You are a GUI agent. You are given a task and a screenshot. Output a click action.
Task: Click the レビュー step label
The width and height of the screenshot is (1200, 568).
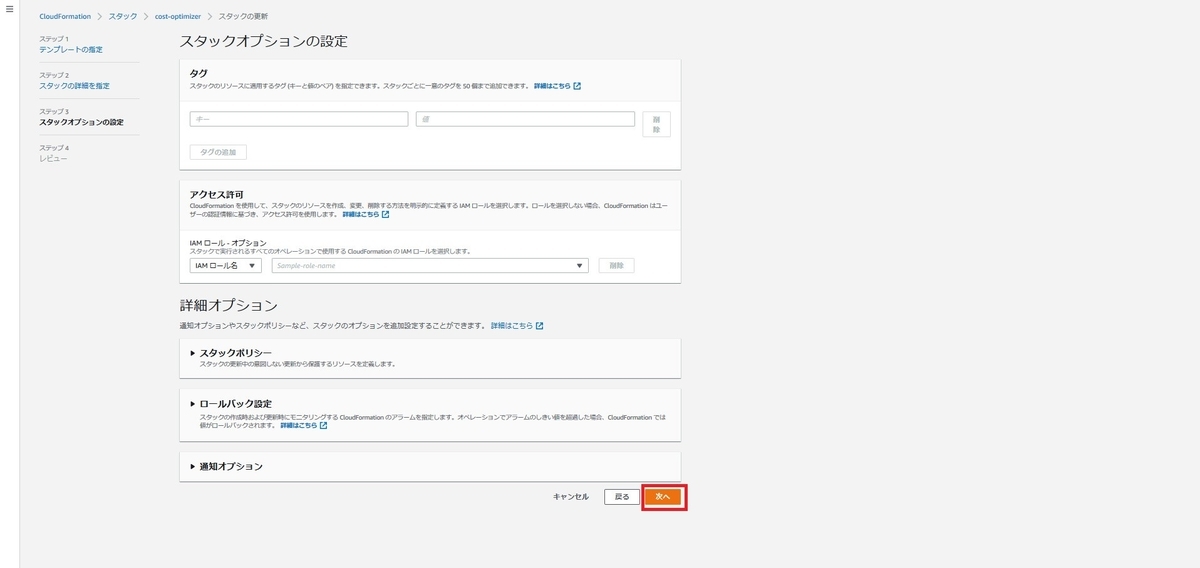pyautogui.click(x=53, y=158)
